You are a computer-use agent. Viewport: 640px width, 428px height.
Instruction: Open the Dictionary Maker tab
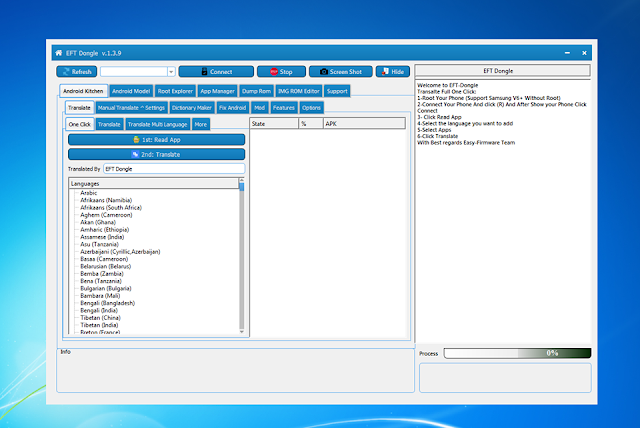point(191,108)
